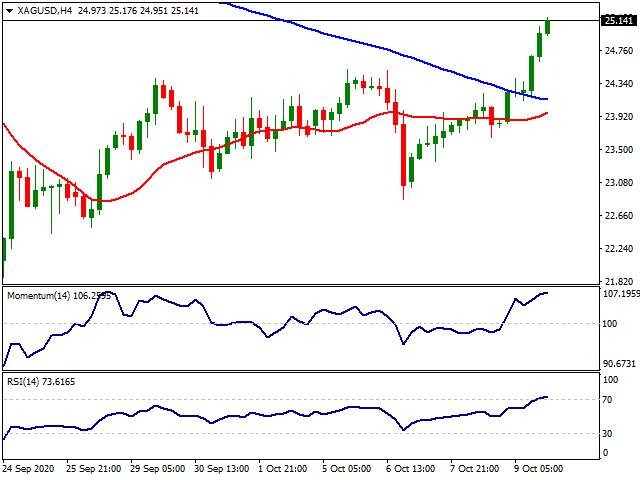
Task: Click the 100 level on momentum scale
Action: pos(610,324)
